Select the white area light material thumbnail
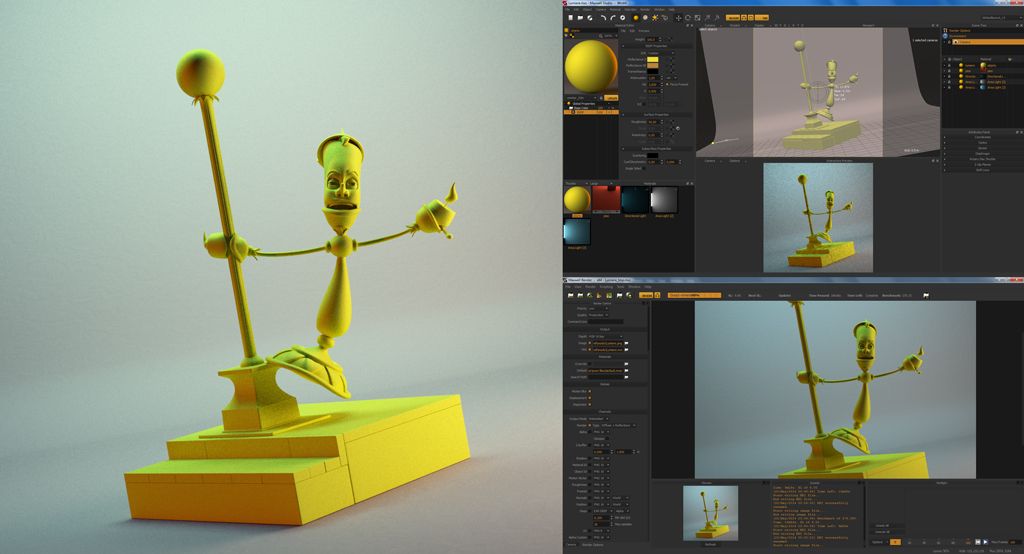 [x=664, y=199]
